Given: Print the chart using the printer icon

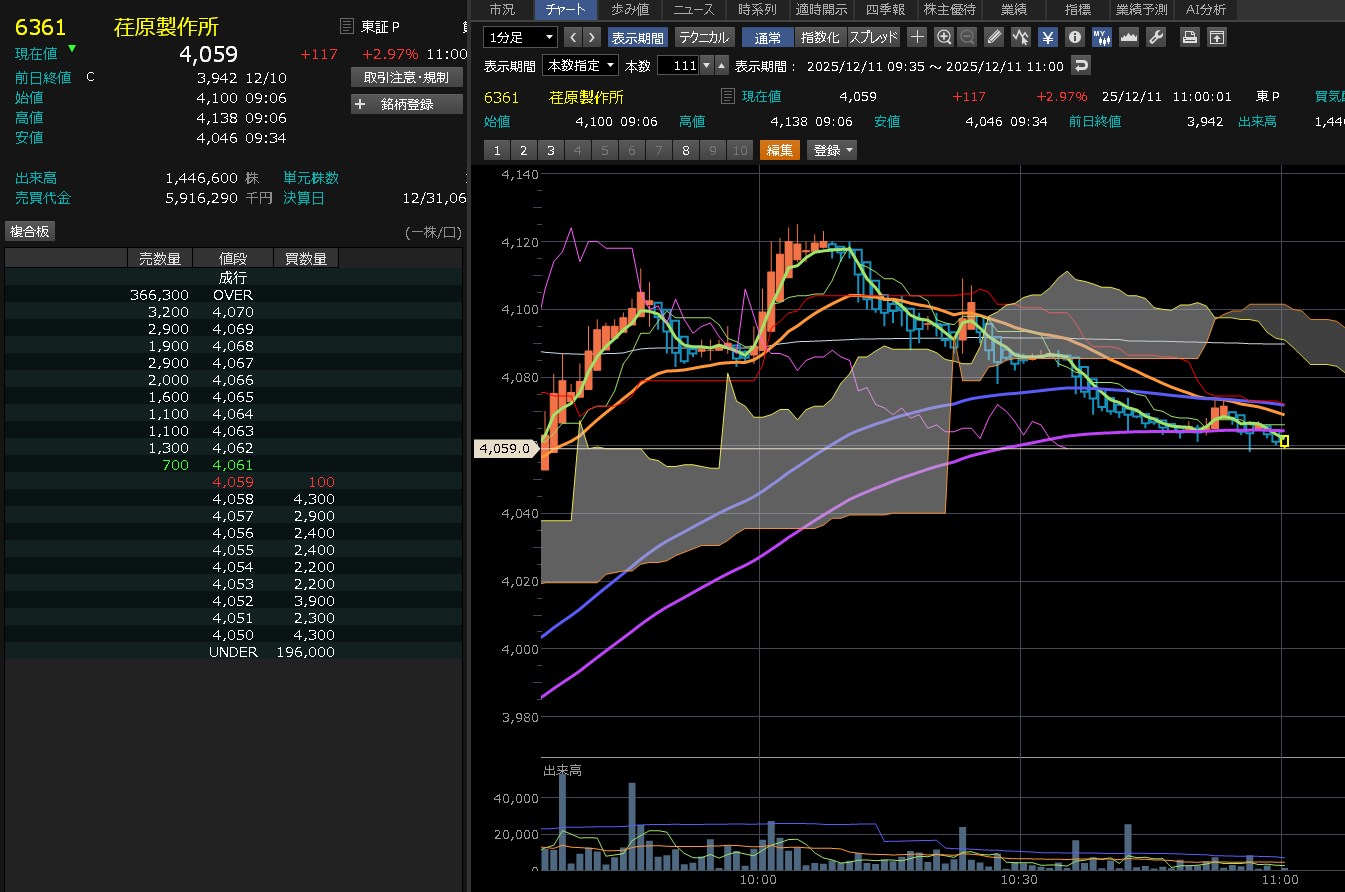Looking at the screenshot, I should [x=1189, y=37].
